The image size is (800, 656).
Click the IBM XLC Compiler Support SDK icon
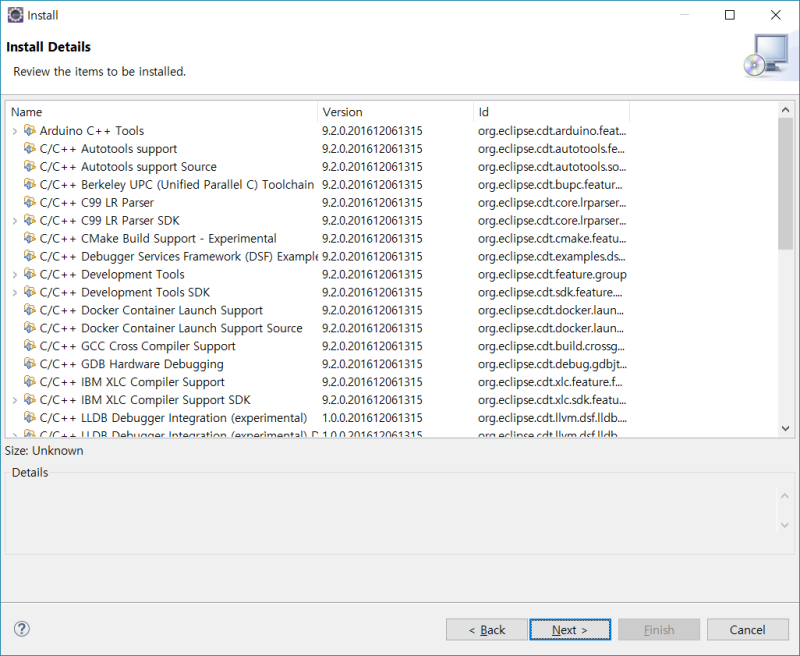click(30, 399)
